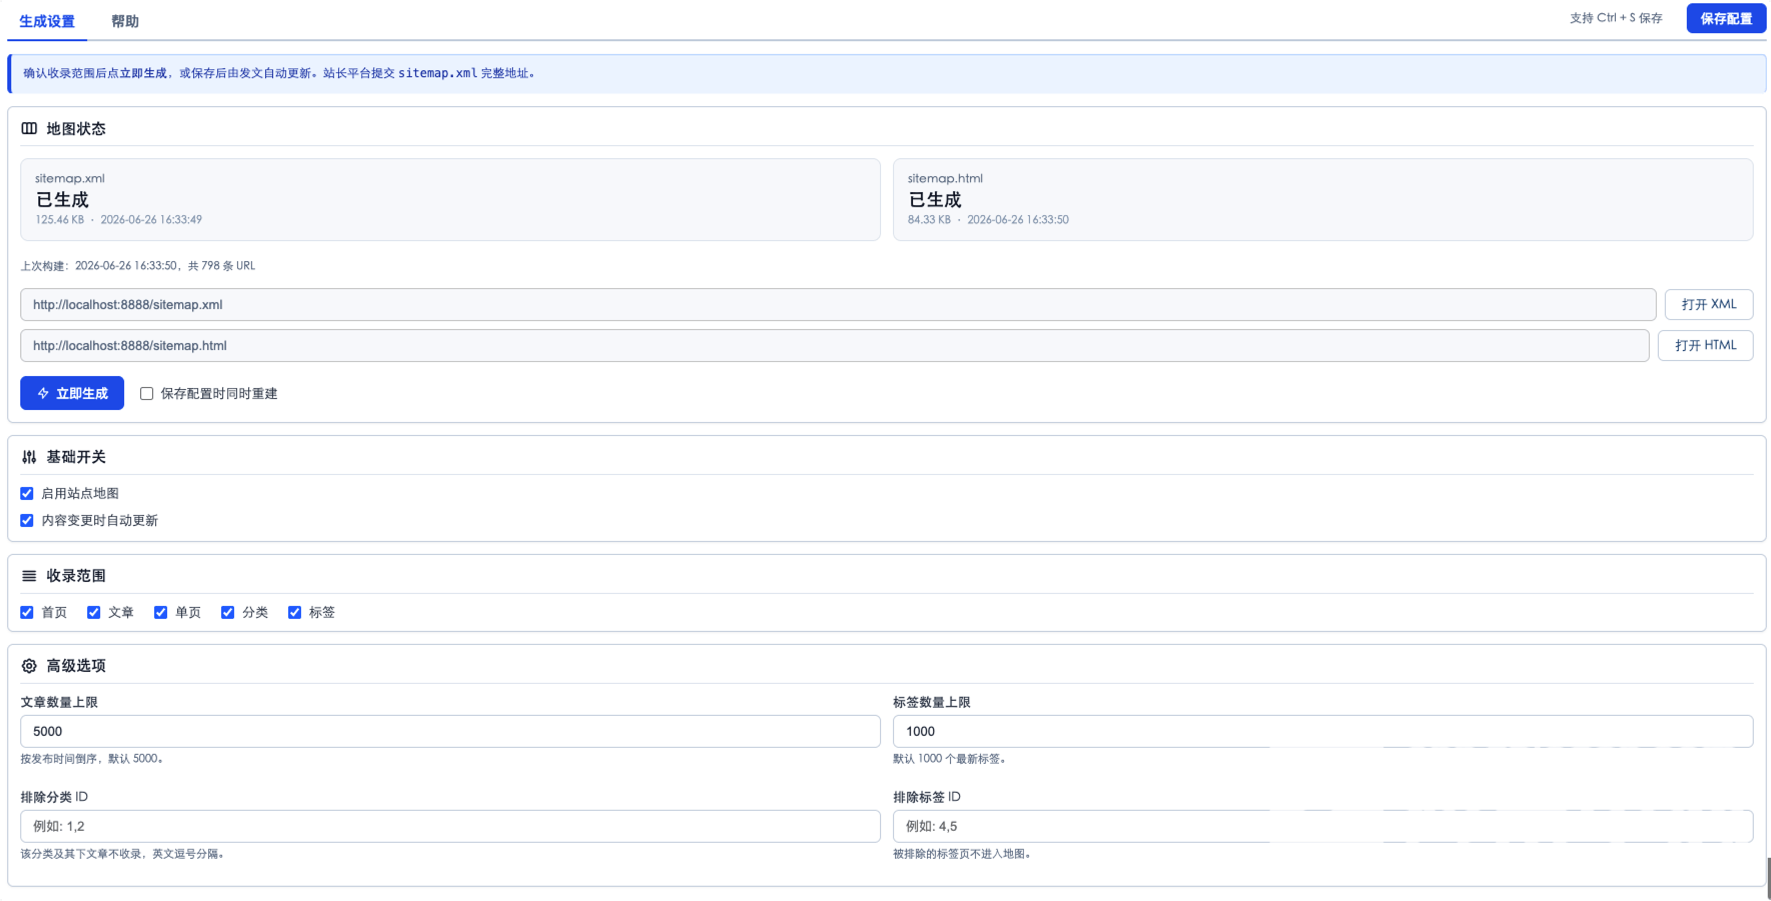Switch to the 帮助 tab
Viewport: 1771px width, 901px height.
125,21
